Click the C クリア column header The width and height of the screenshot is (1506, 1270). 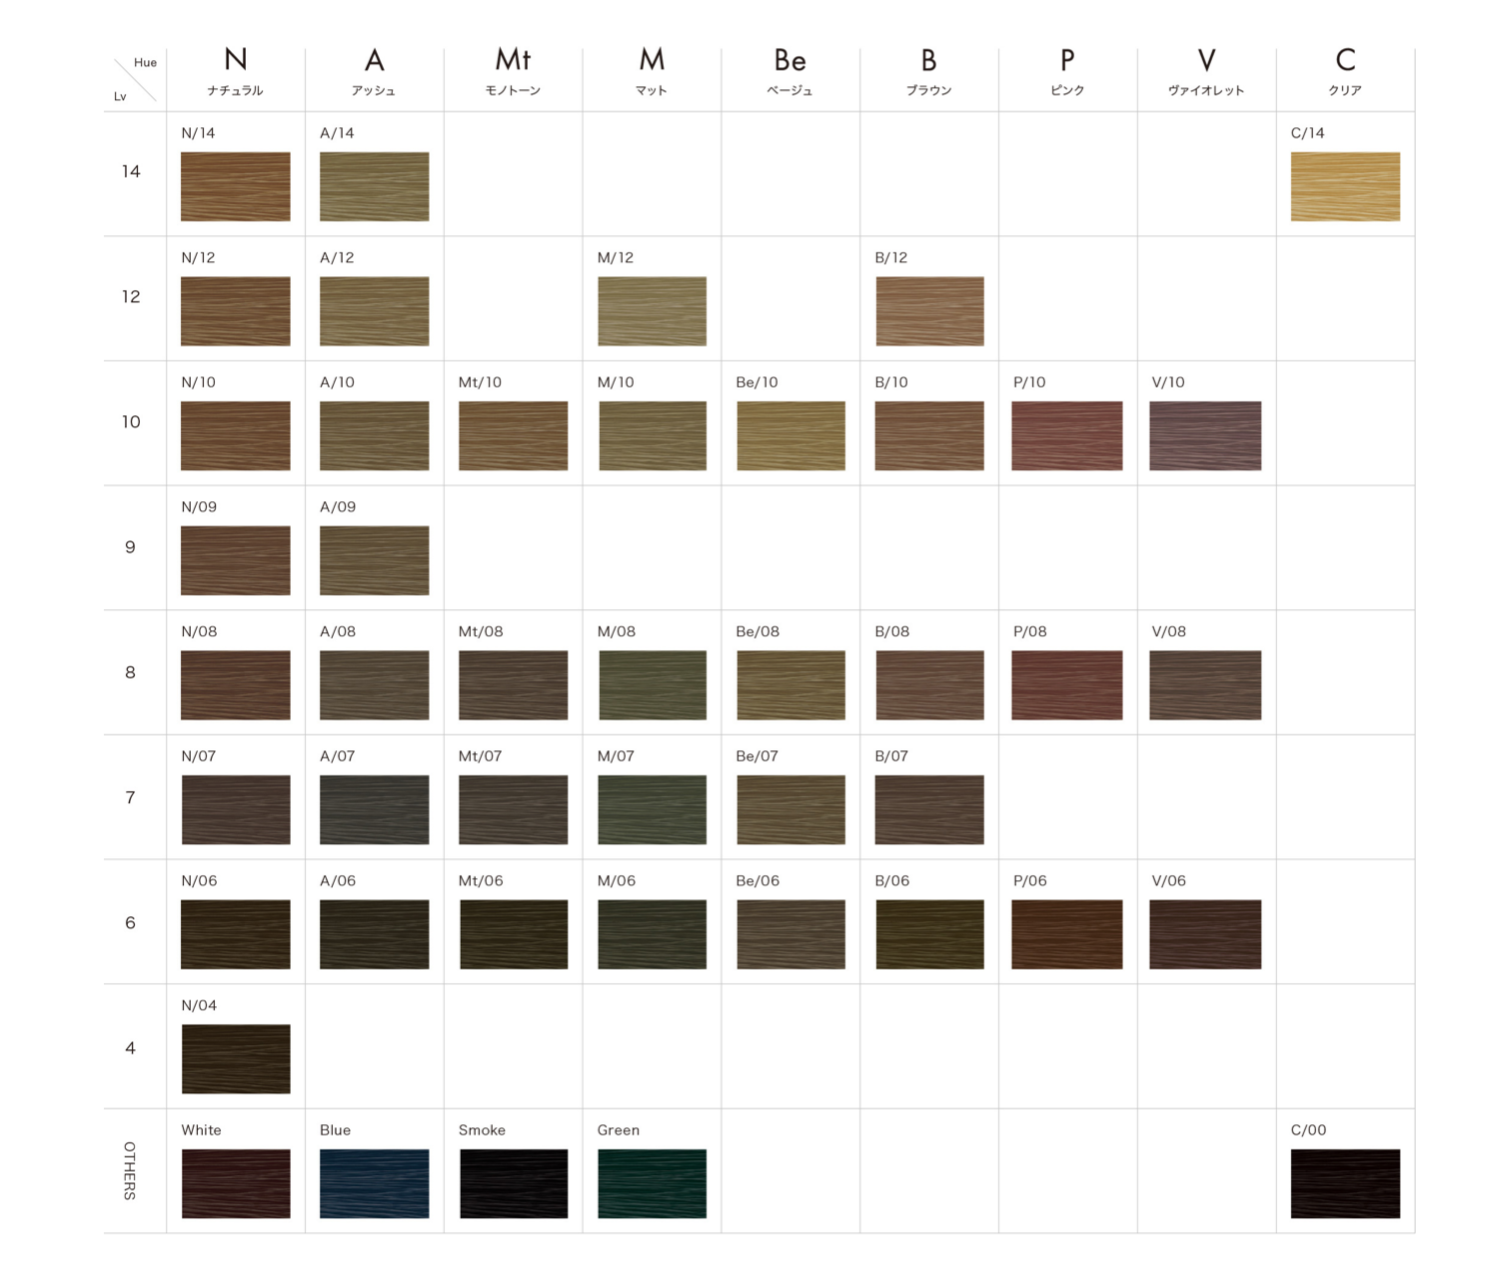click(1345, 72)
